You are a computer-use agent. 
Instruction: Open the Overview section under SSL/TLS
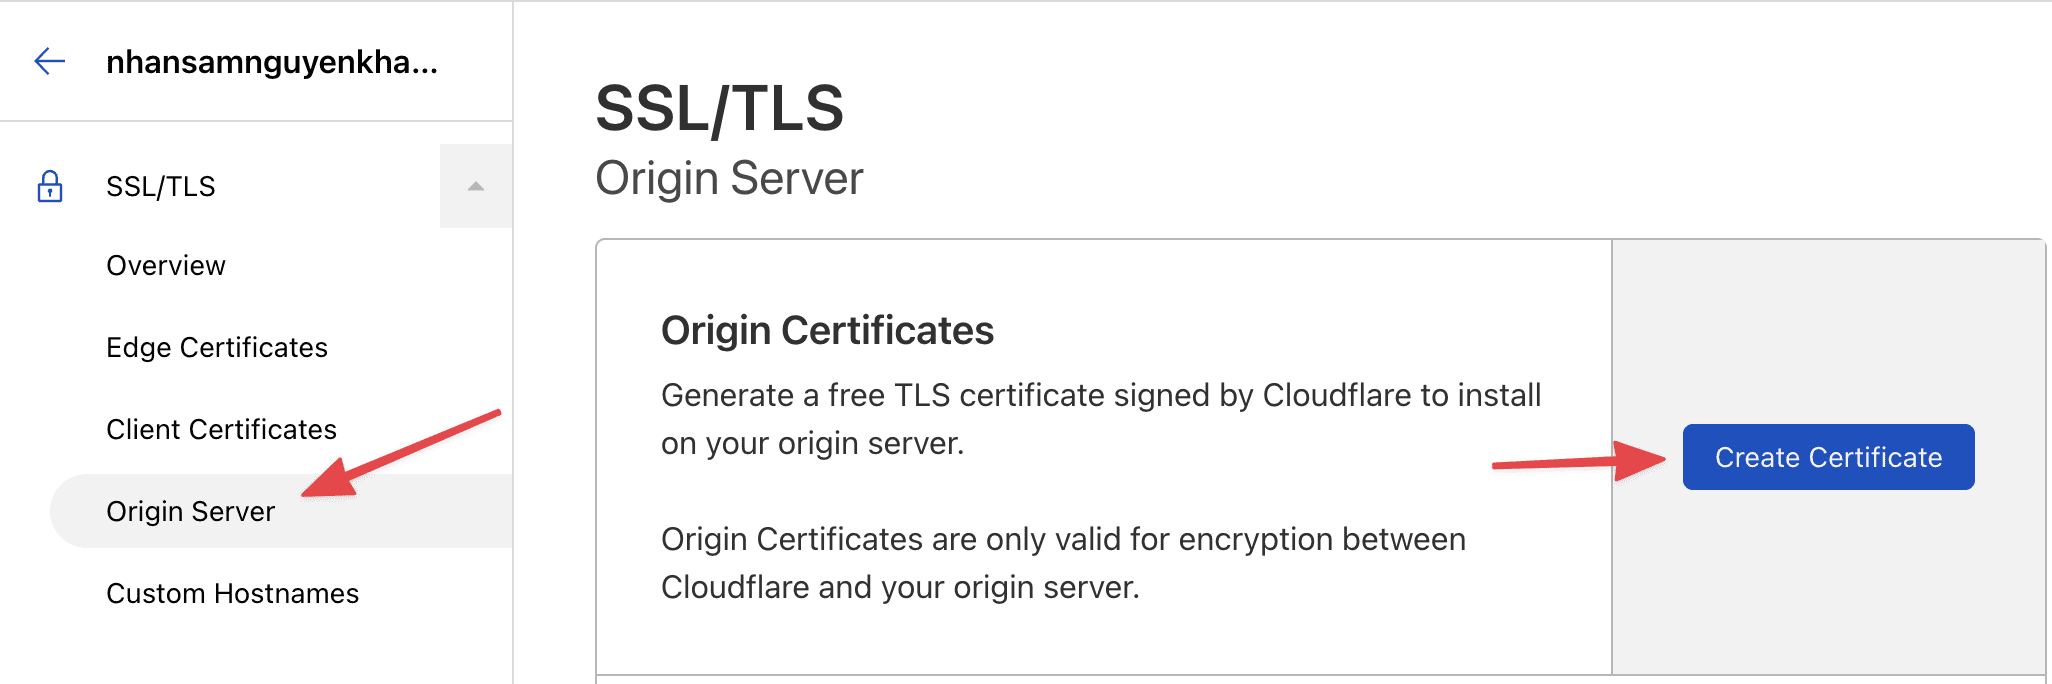tap(165, 265)
